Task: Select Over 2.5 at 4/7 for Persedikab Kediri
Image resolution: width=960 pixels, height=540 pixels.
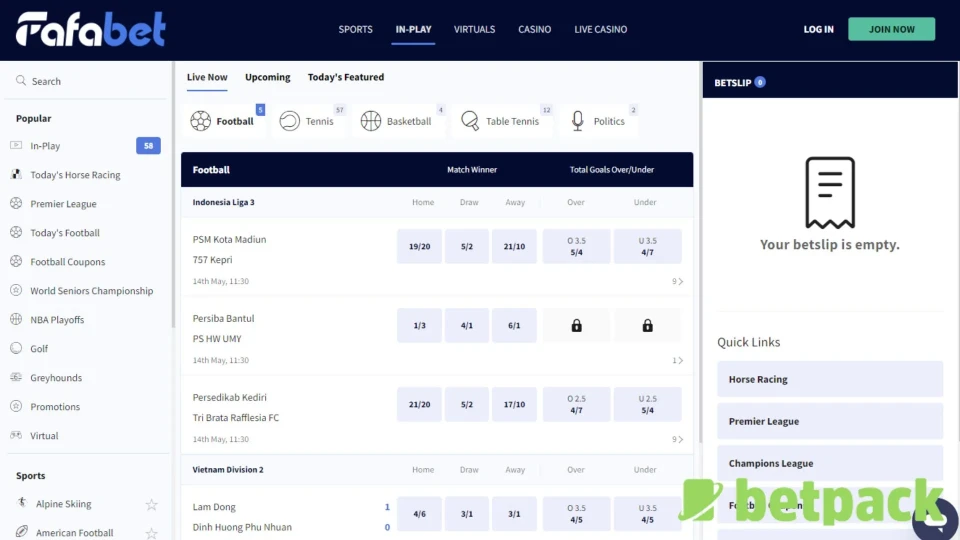Action: 576,404
